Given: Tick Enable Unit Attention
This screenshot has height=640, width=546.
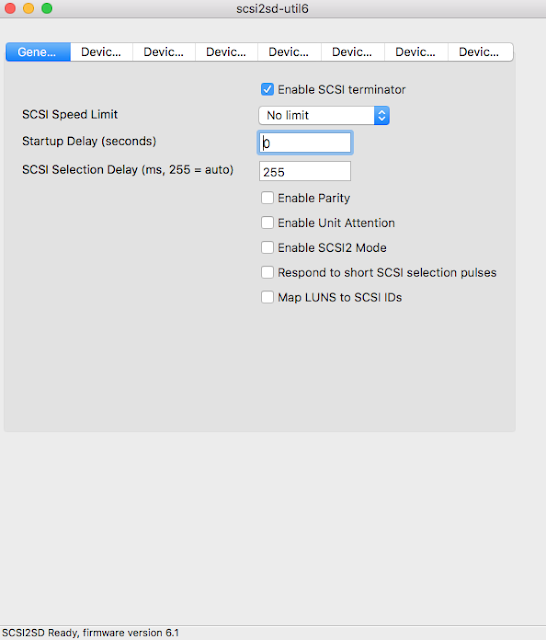Looking at the screenshot, I should click(x=267, y=223).
